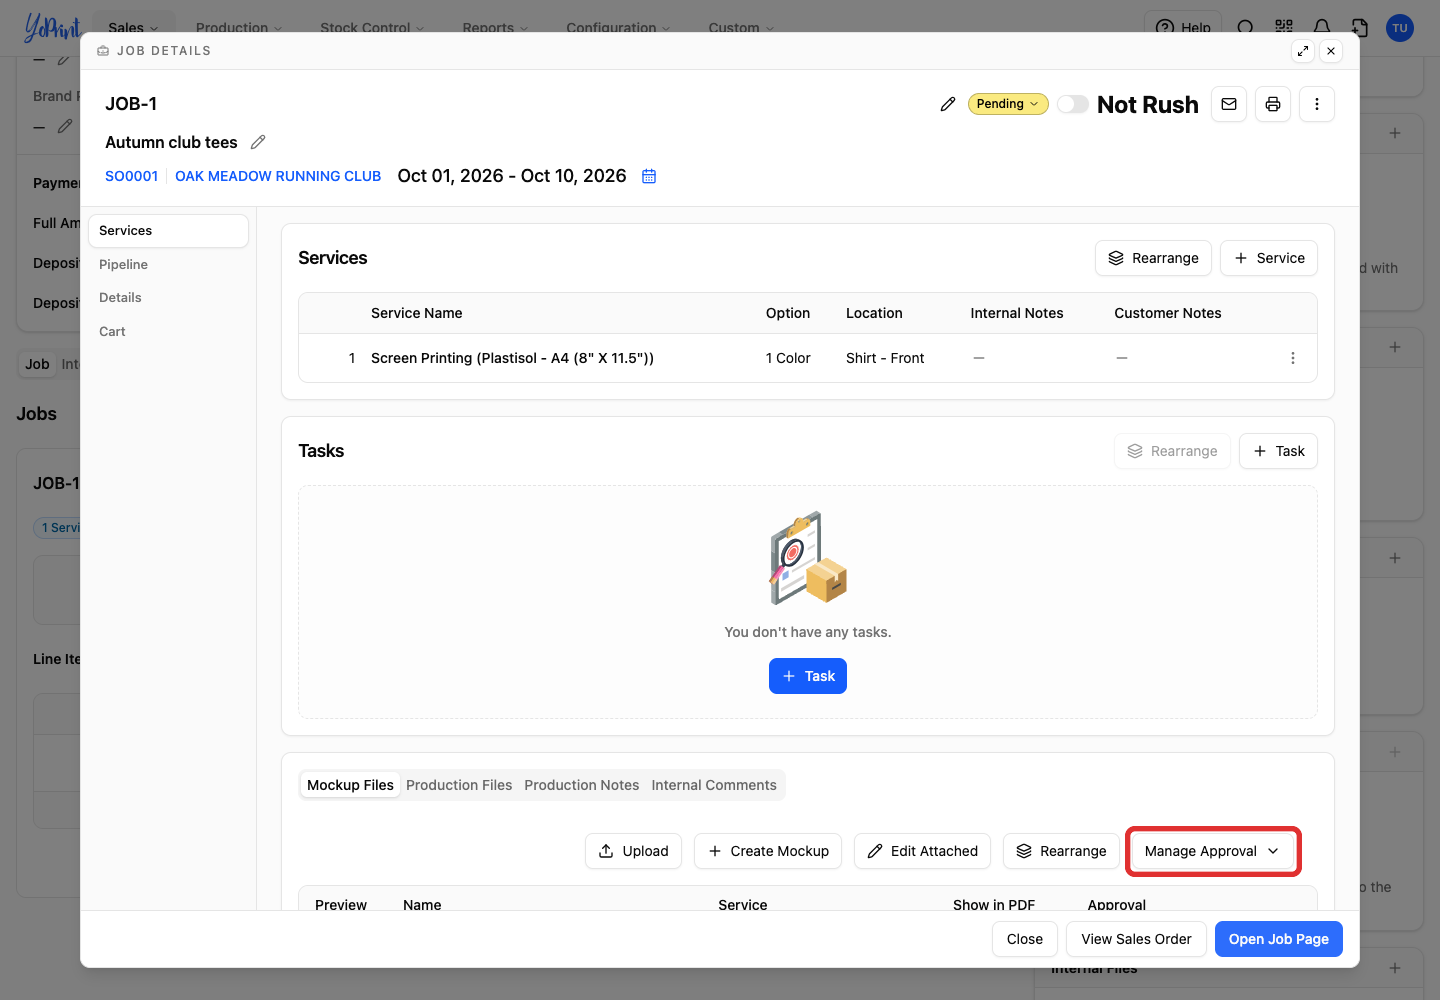Screen dimensions: 1440x1000
Task: Select the Cart sidebar section
Action: tap(168, 331)
